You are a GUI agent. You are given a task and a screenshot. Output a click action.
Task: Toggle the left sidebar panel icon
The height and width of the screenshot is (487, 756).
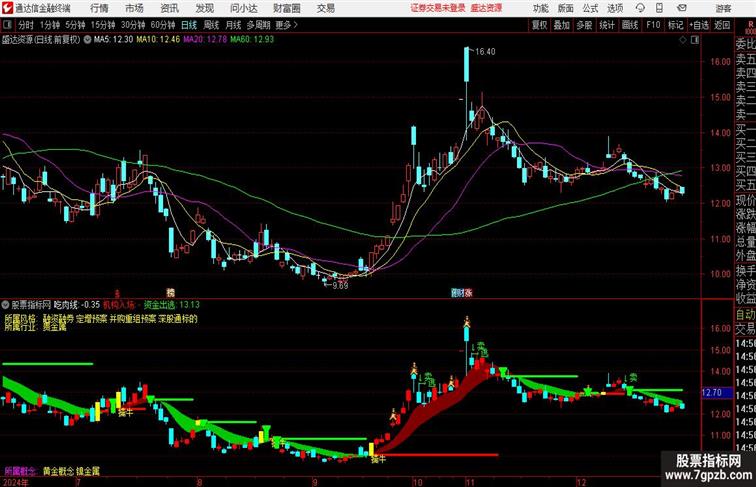(7, 25)
